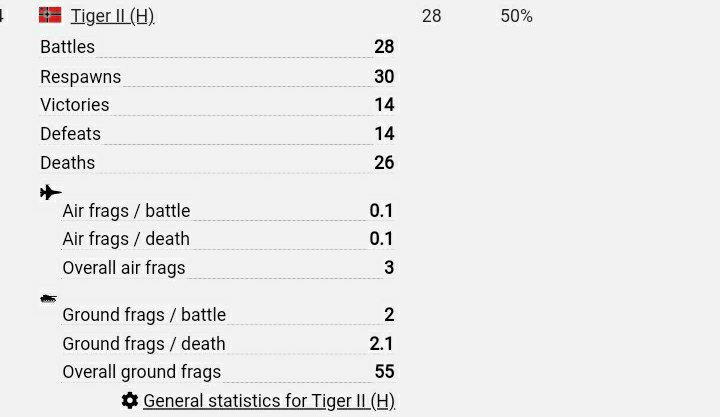Open the Tiger II (H) vehicle link

(112, 16)
